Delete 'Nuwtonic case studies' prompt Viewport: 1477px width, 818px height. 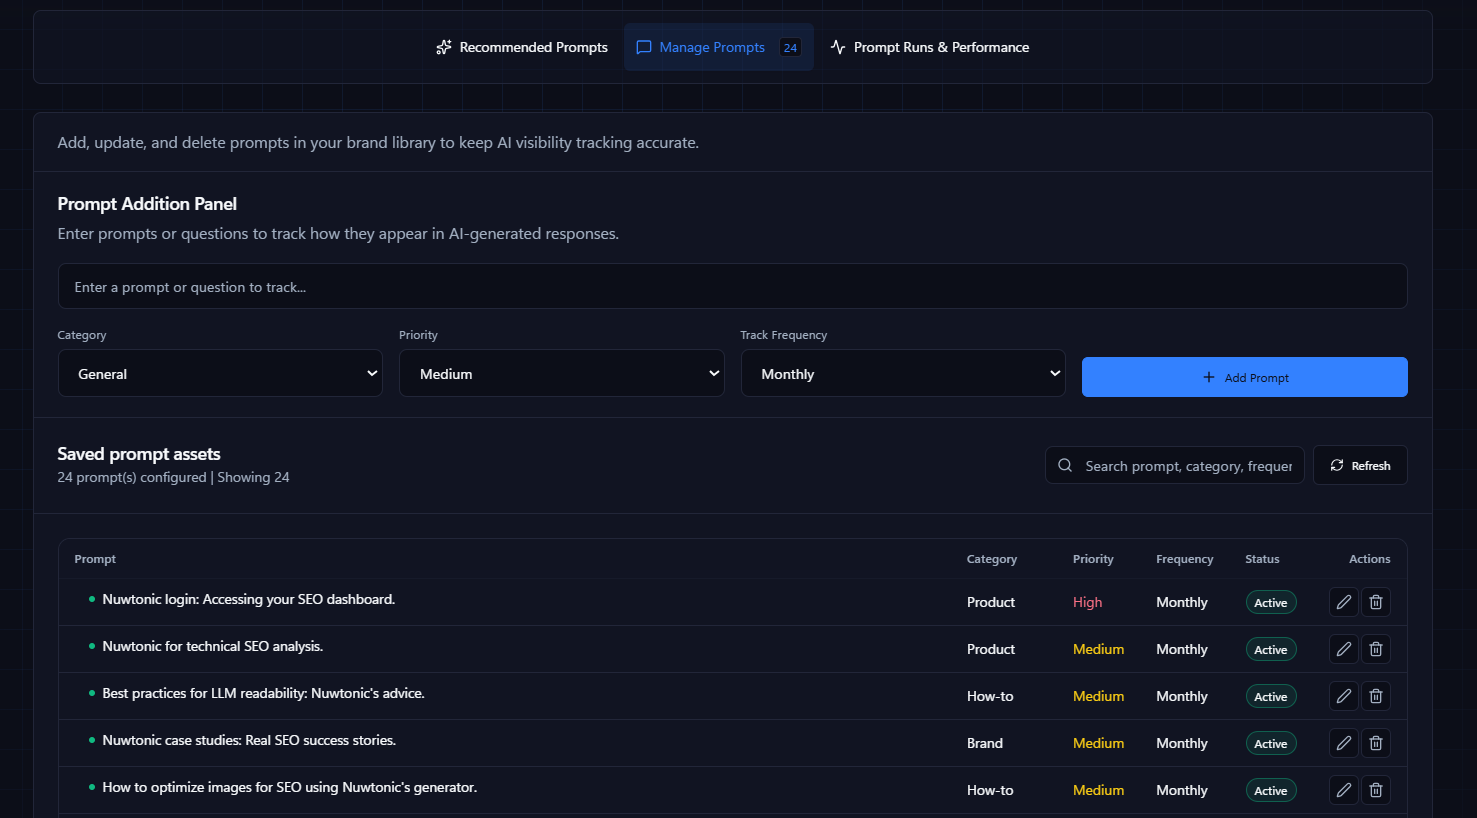pyautogui.click(x=1376, y=743)
